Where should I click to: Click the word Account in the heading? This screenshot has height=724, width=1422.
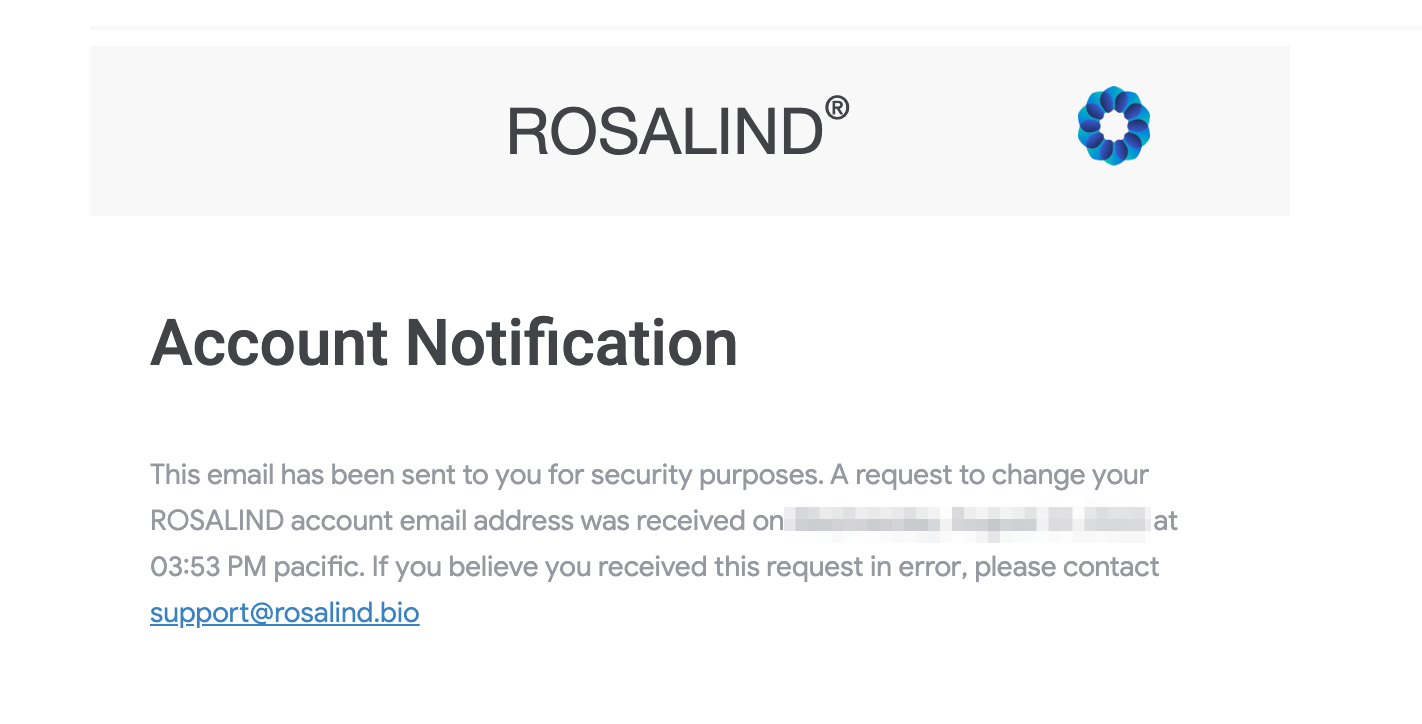point(268,342)
